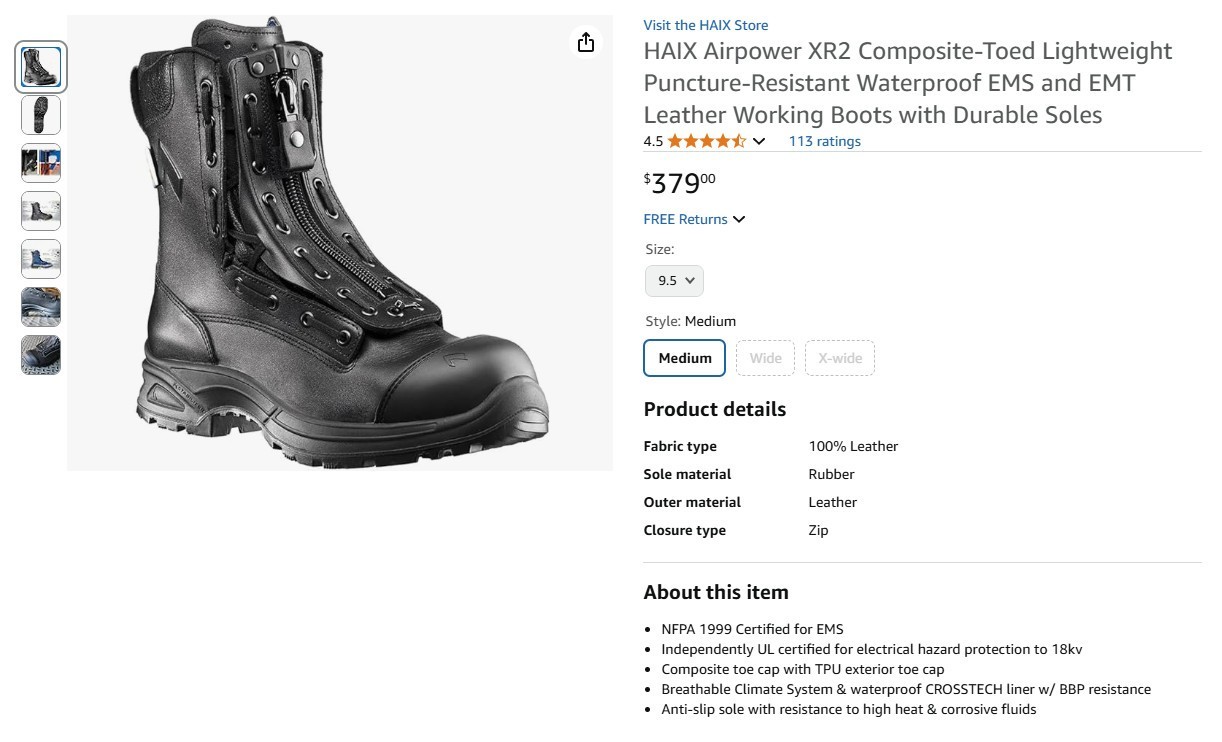This screenshot has height=742, width=1222.
Task: Choose the Wide width style
Action: point(766,358)
